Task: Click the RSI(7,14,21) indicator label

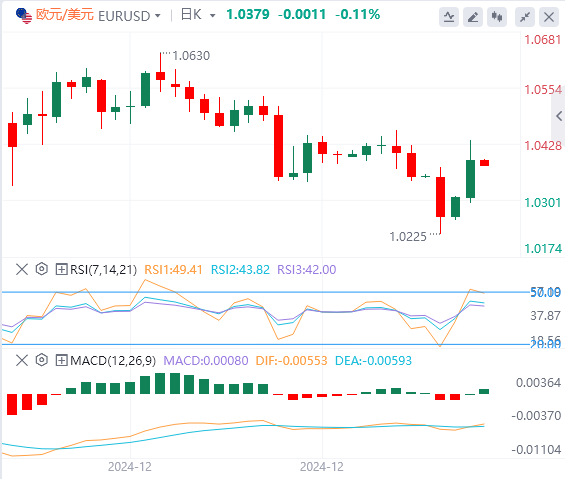Action: pos(103,270)
